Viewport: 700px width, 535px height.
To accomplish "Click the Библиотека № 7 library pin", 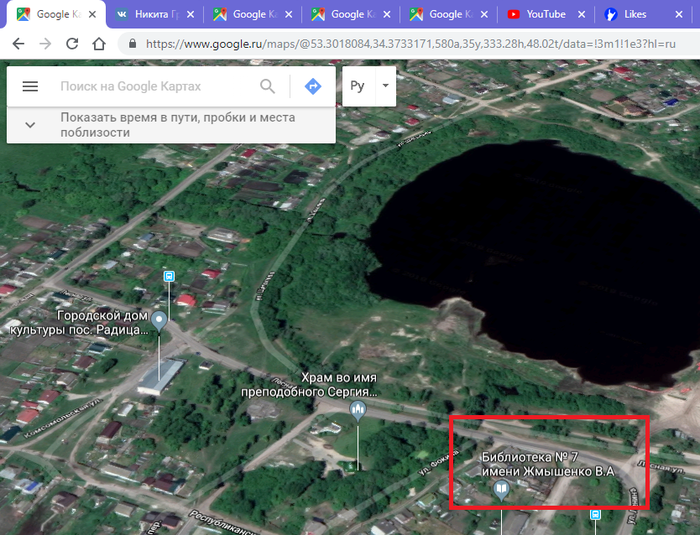I will pyautogui.click(x=501, y=488).
